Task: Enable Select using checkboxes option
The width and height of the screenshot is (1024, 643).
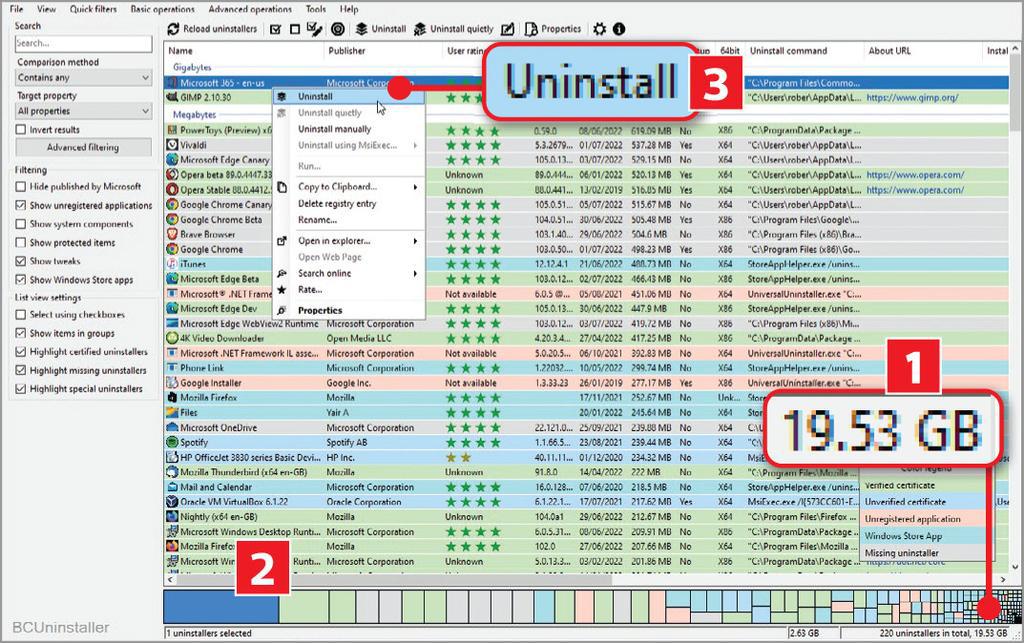Action: 21,315
